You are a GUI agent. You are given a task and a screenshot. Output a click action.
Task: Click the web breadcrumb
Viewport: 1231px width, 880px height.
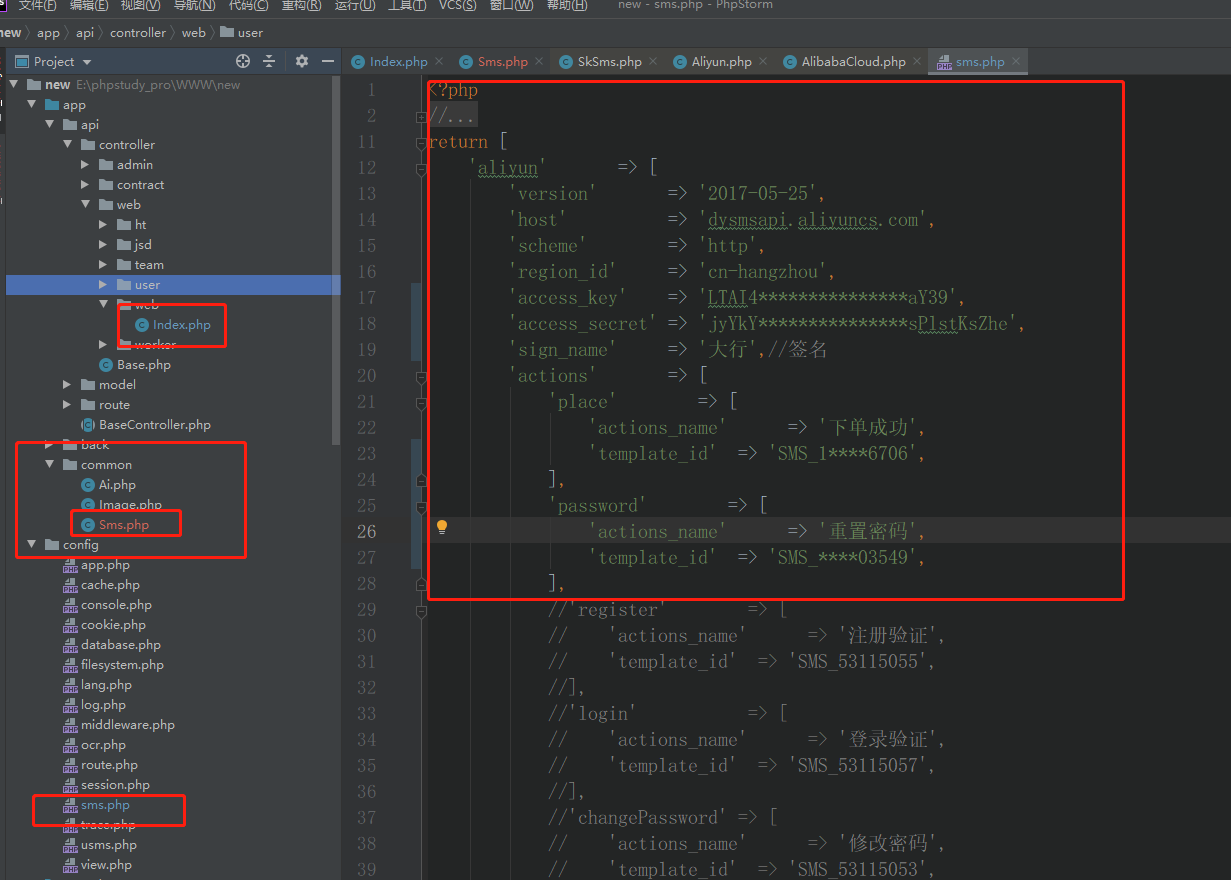click(x=193, y=32)
